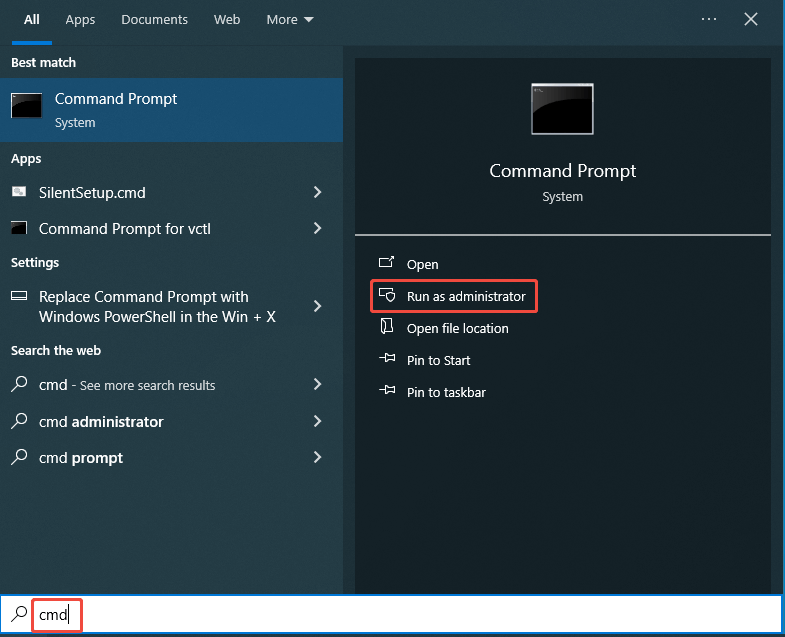785x637 pixels.
Task: Switch to the All tab
Action: click(x=32, y=20)
